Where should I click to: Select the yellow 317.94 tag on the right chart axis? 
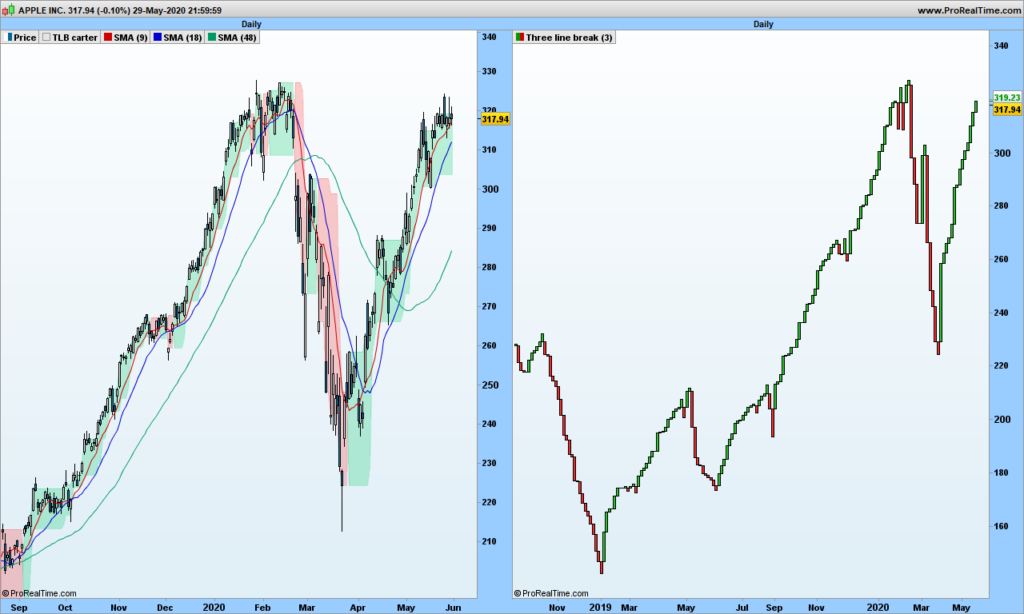point(1007,109)
